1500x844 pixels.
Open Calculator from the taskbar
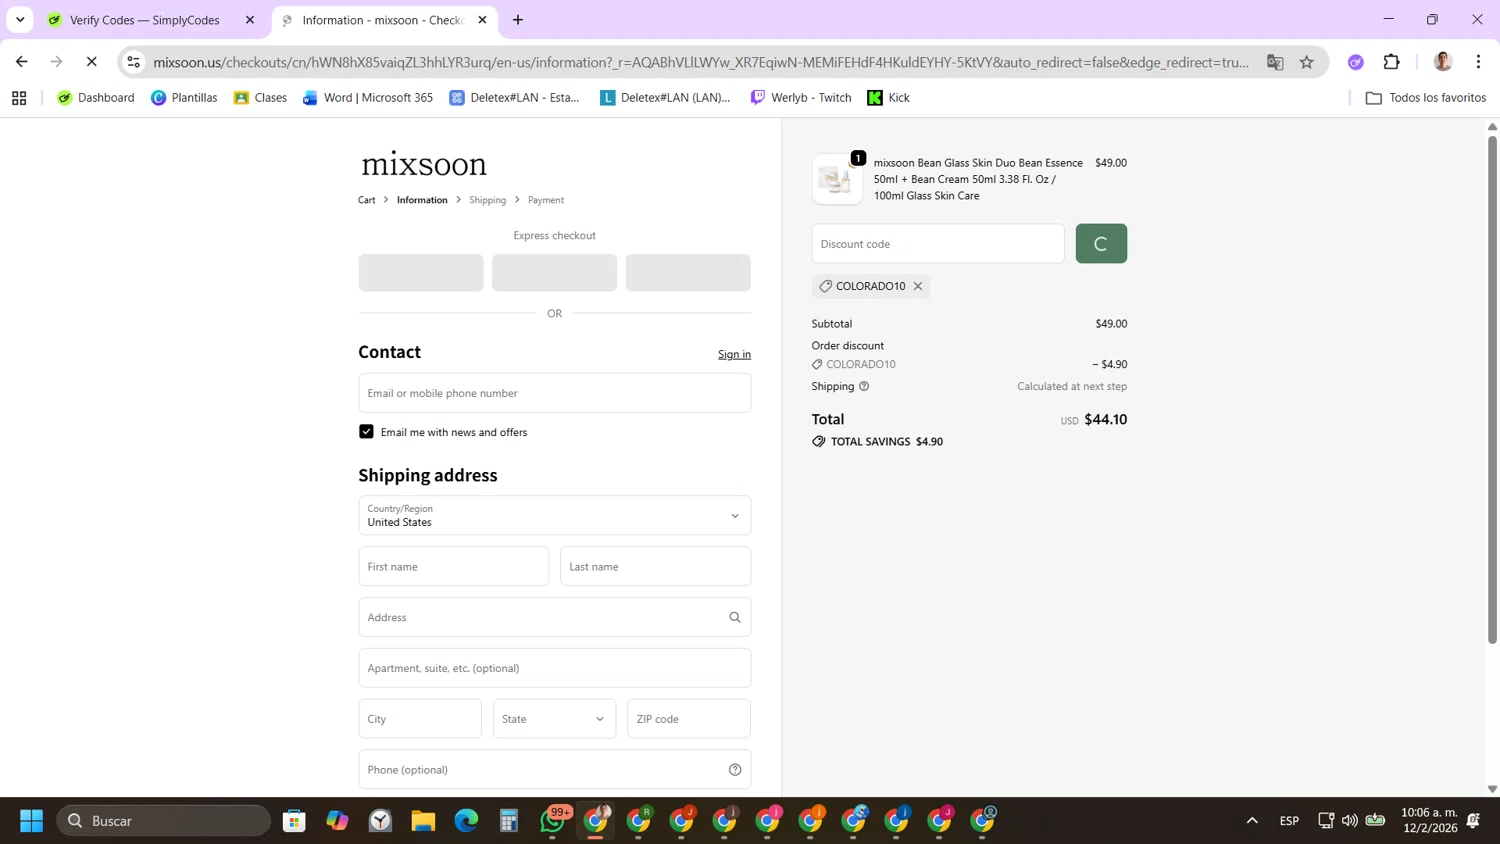[509, 821]
